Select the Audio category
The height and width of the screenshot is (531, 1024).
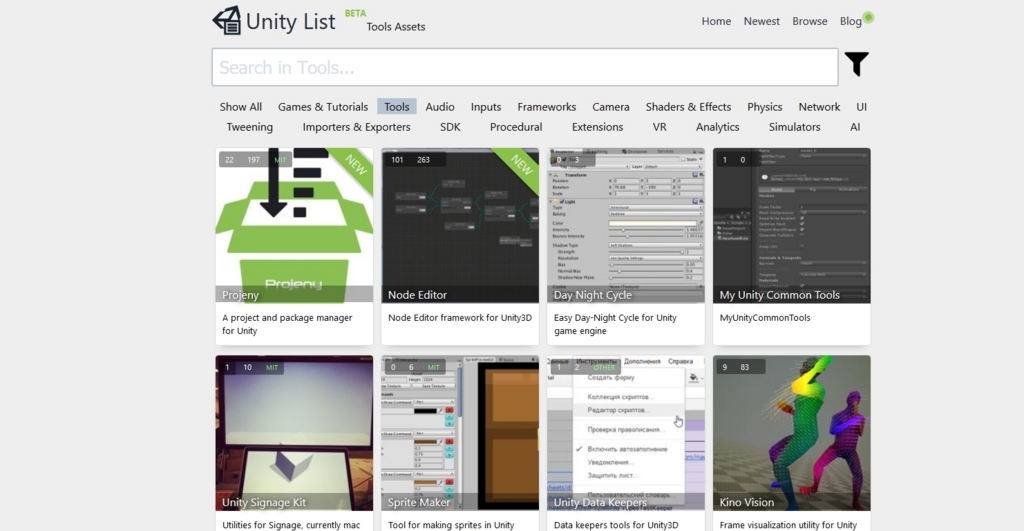coord(440,106)
